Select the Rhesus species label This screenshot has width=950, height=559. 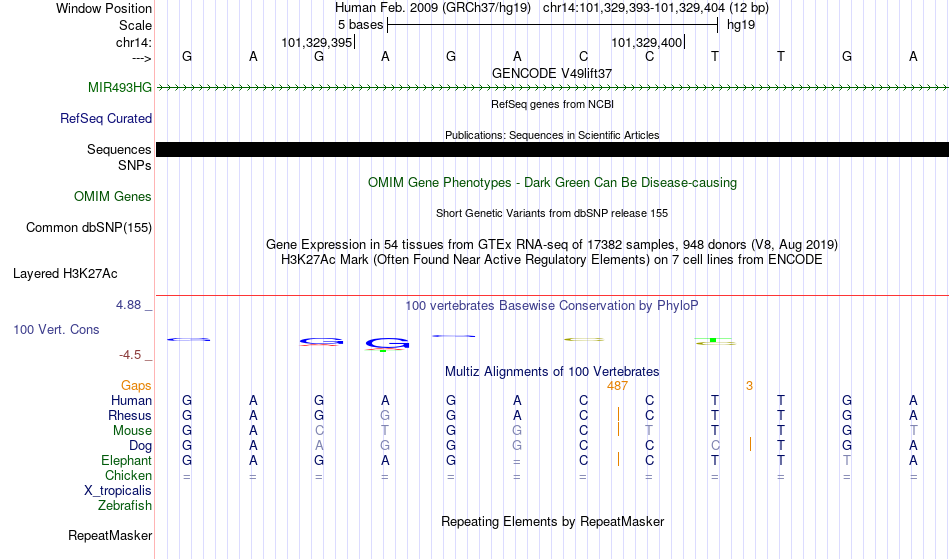pos(130,415)
